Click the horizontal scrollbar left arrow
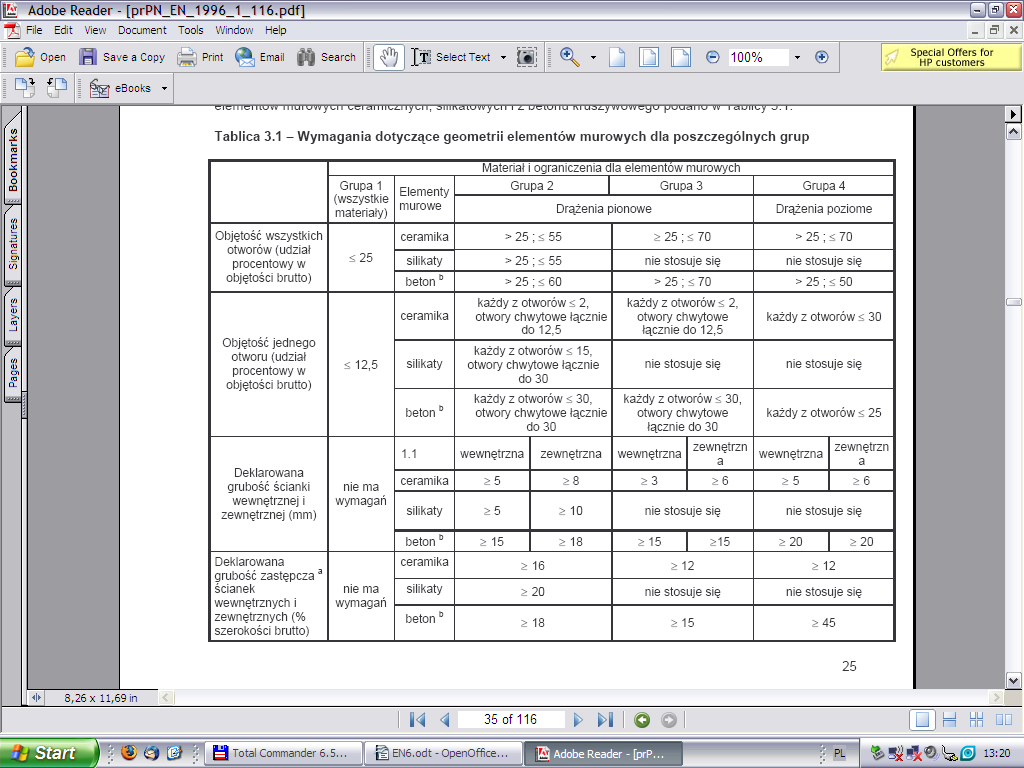Viewport: 1024px width, 768px height. pos(166,697)
